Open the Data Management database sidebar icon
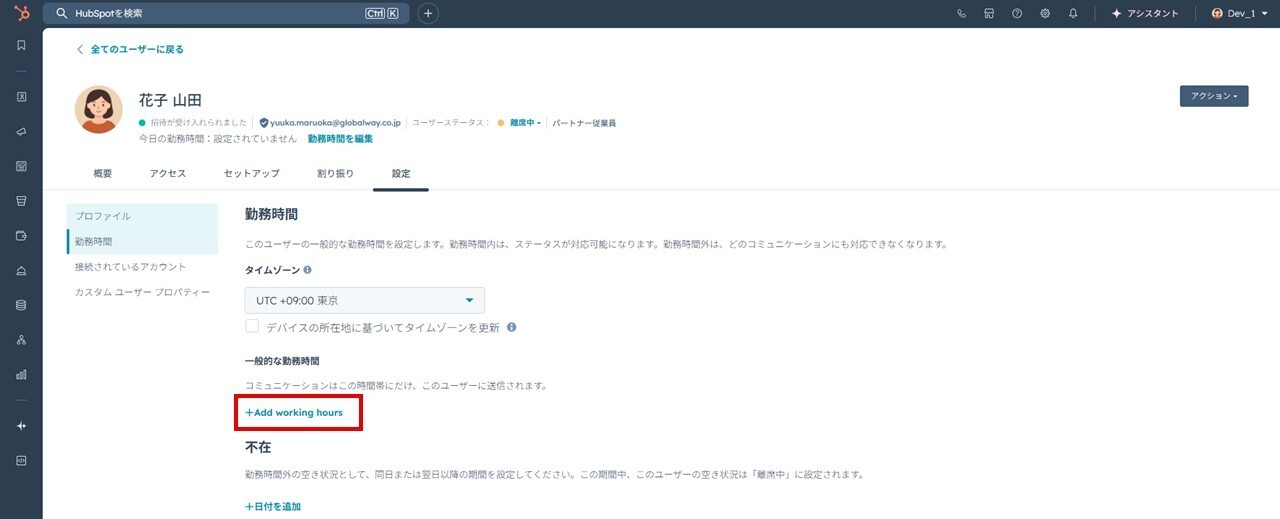The width and height of the screenshot is (1280, 519). pyautogui.click(x=21, y=305)
